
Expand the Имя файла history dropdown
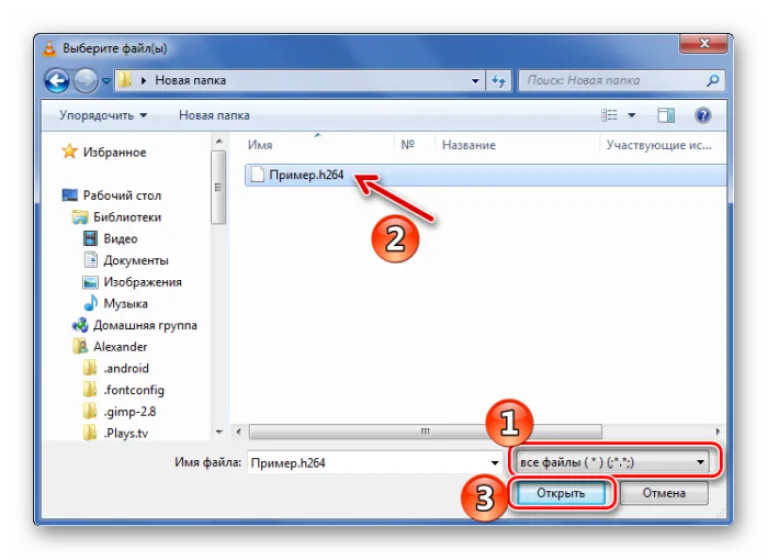(x=495, y=463)
